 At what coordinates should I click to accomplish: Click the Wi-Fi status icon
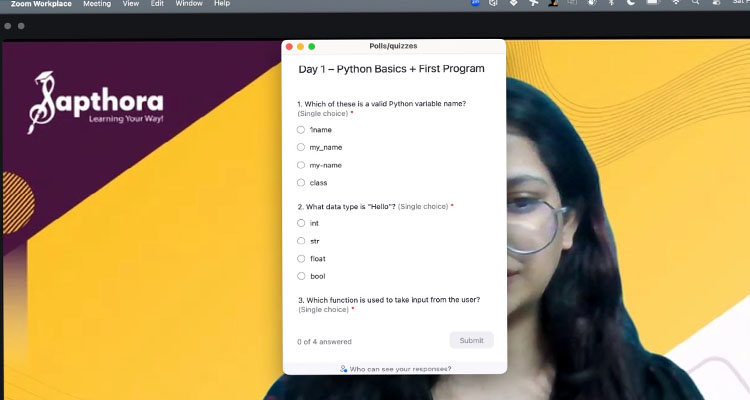click(675, 4)
